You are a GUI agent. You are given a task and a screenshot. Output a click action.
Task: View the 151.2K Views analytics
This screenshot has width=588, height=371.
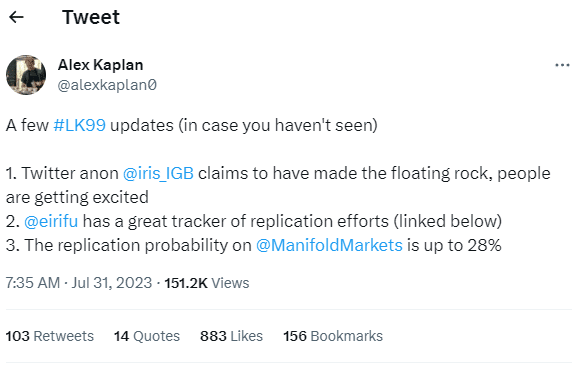(207, 283)
